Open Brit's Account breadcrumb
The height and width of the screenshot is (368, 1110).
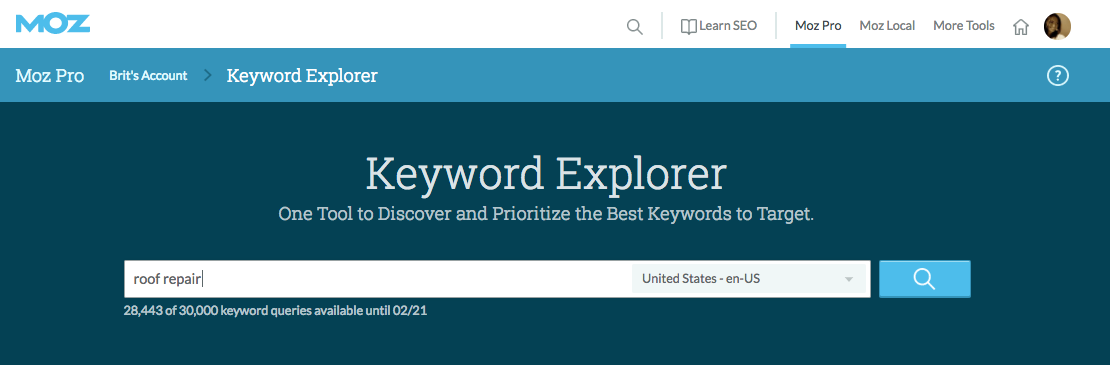click(148, 75)
